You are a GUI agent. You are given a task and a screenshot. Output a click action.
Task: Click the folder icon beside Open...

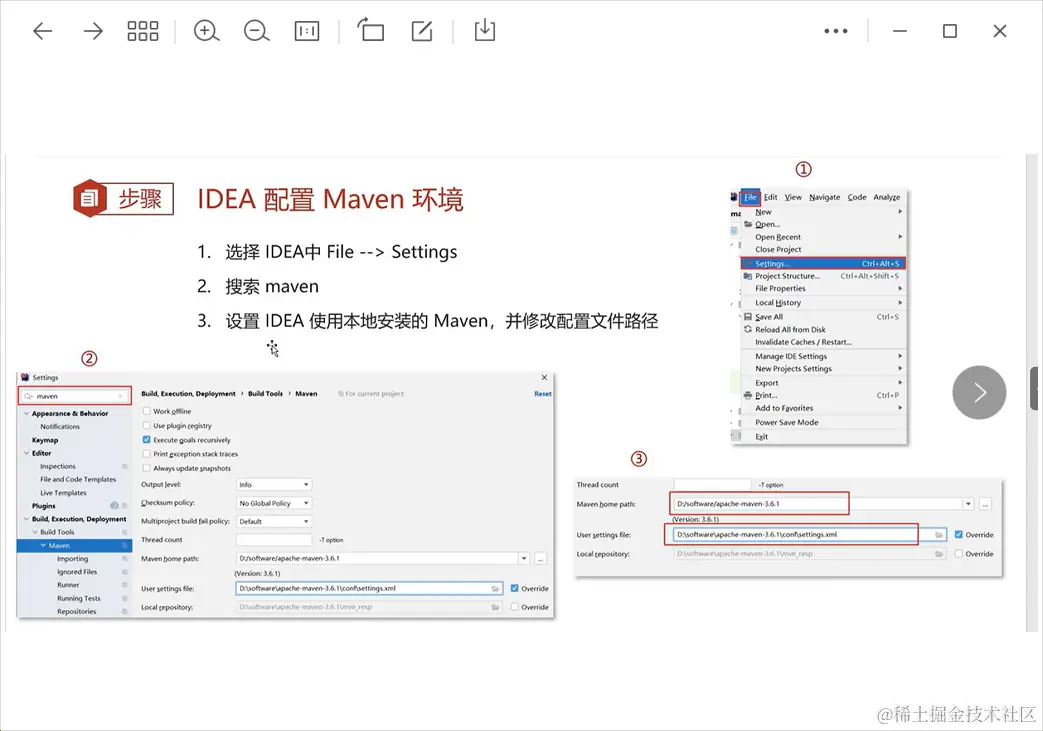(x=748, y=224)
